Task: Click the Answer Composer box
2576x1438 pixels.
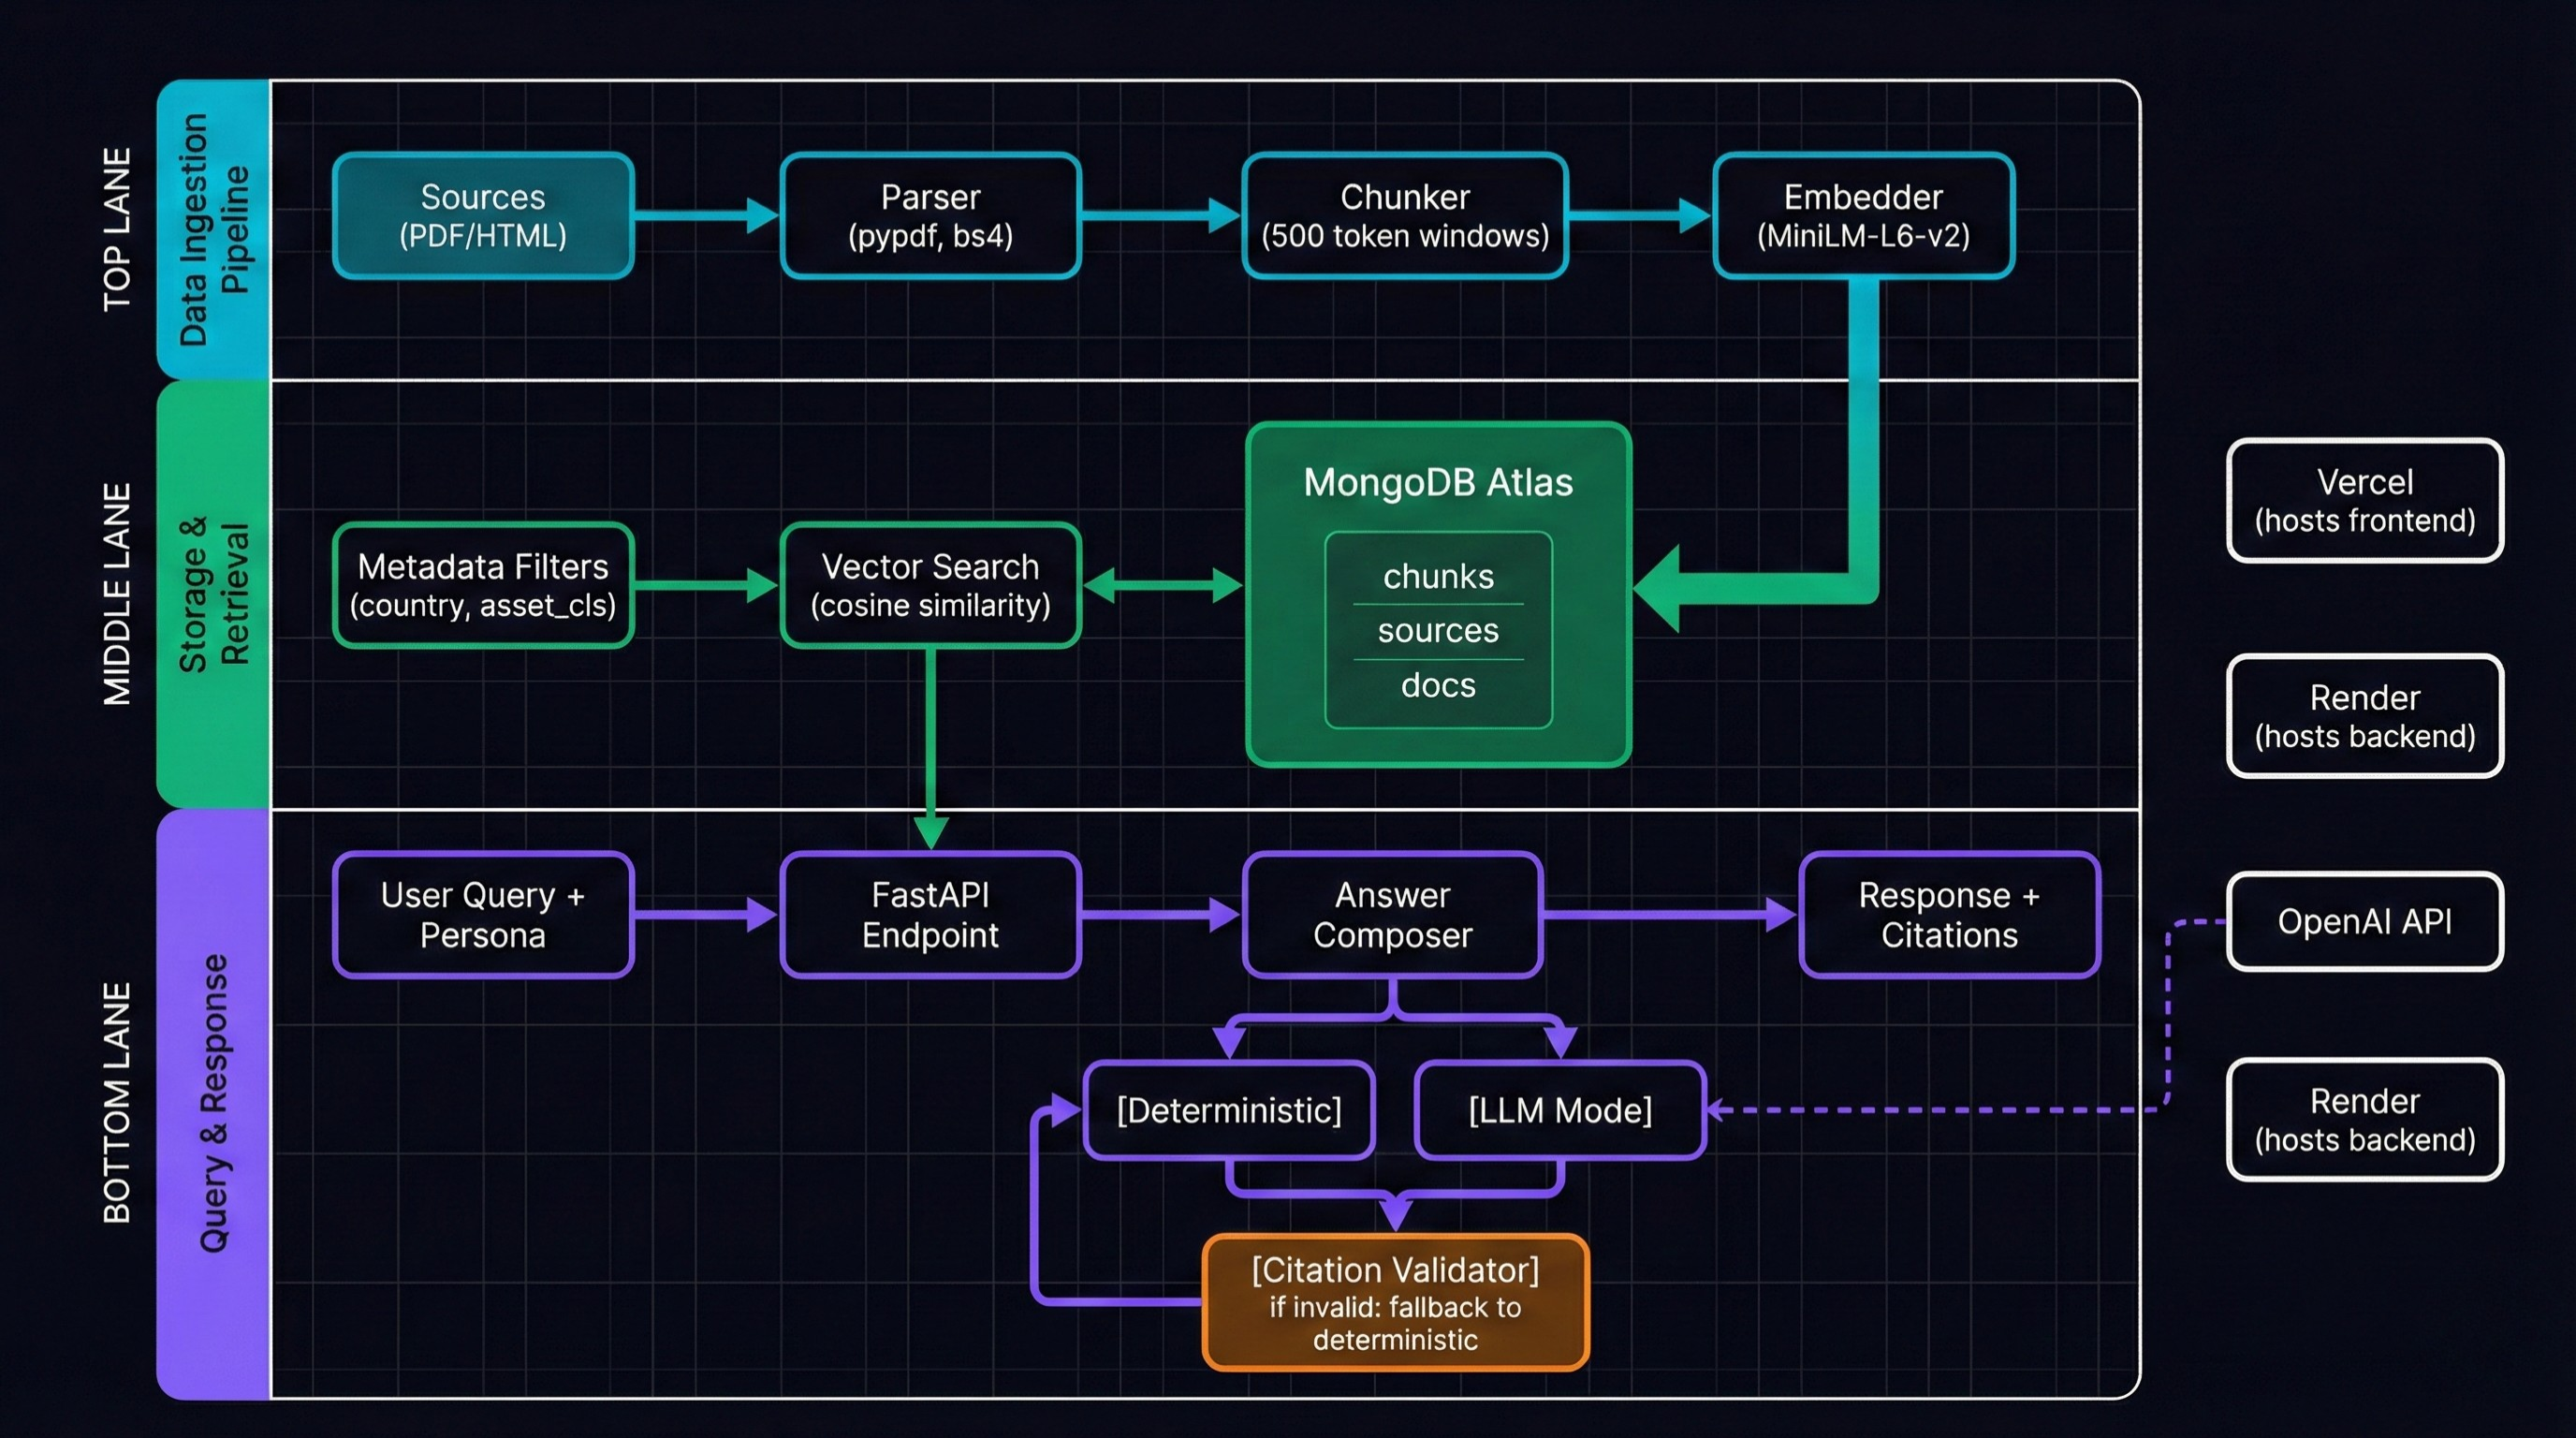Action: tap(1392, 914)
